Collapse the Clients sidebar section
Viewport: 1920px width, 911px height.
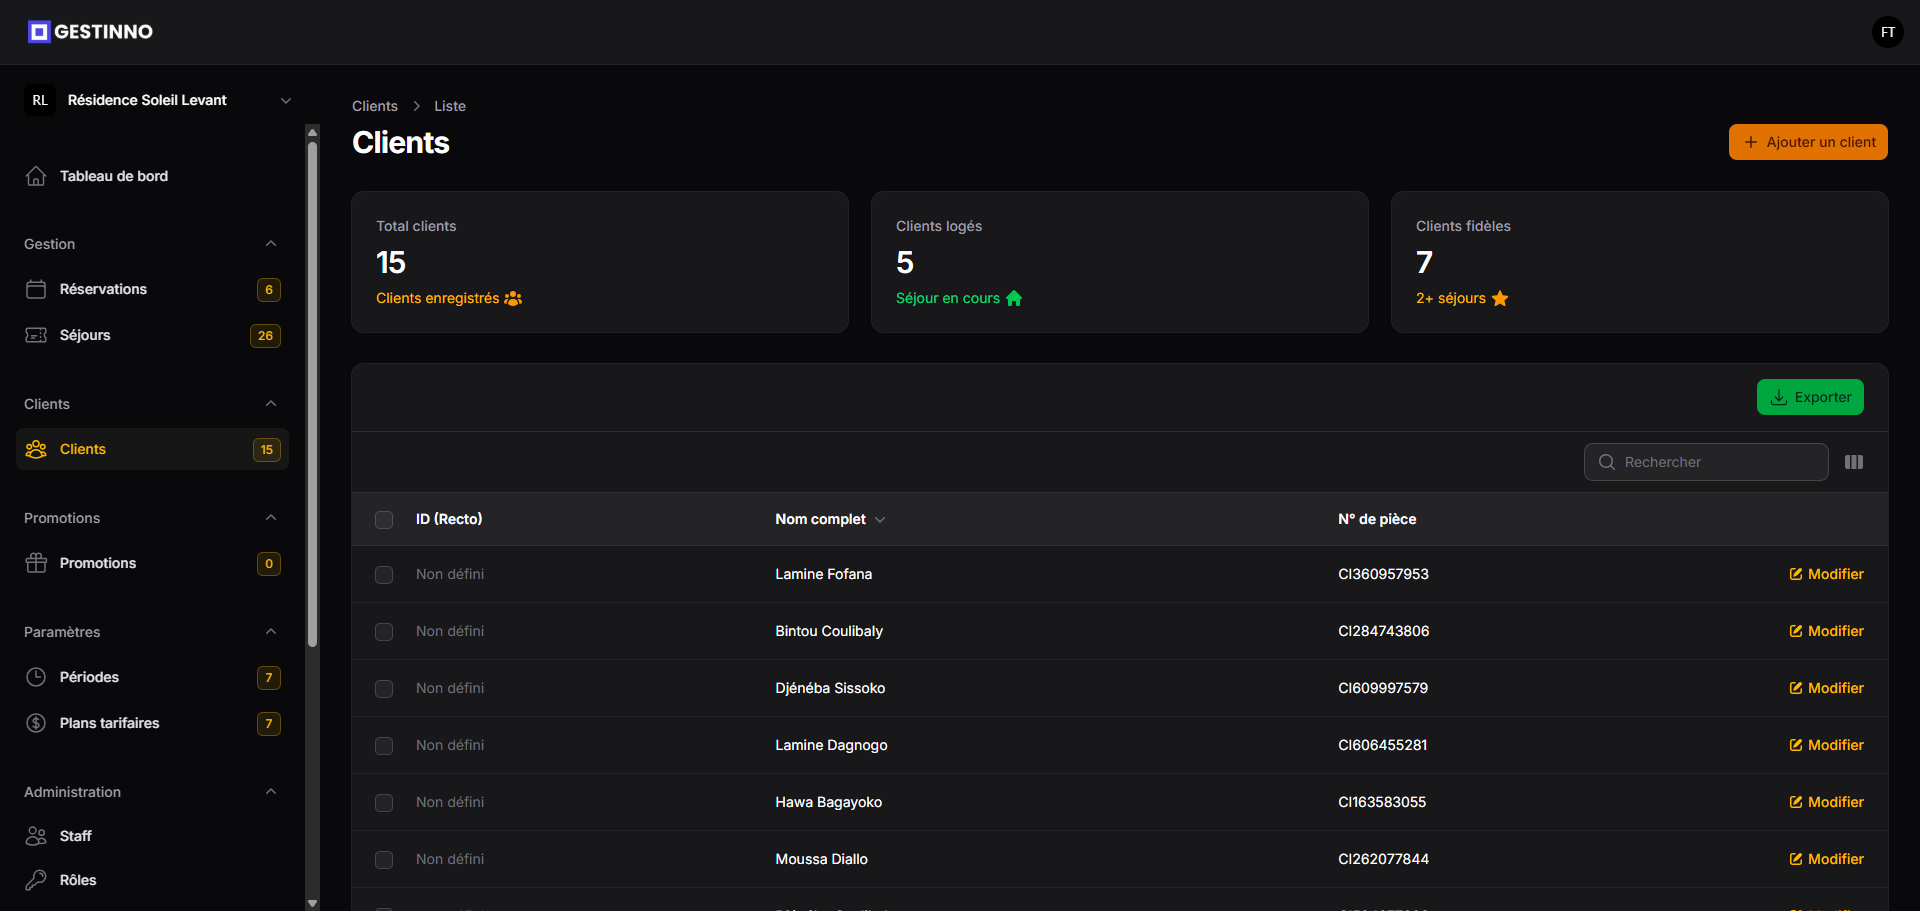coord(271,404)
